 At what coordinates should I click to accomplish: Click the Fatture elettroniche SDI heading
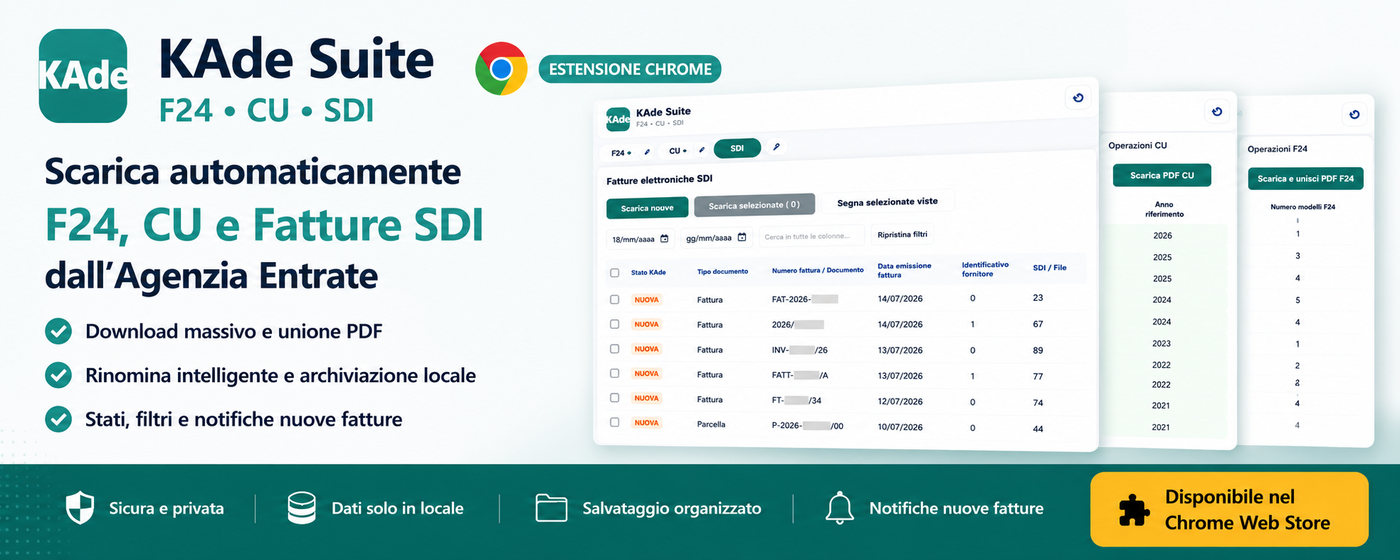pyautogui.click(x=659, y=181)
